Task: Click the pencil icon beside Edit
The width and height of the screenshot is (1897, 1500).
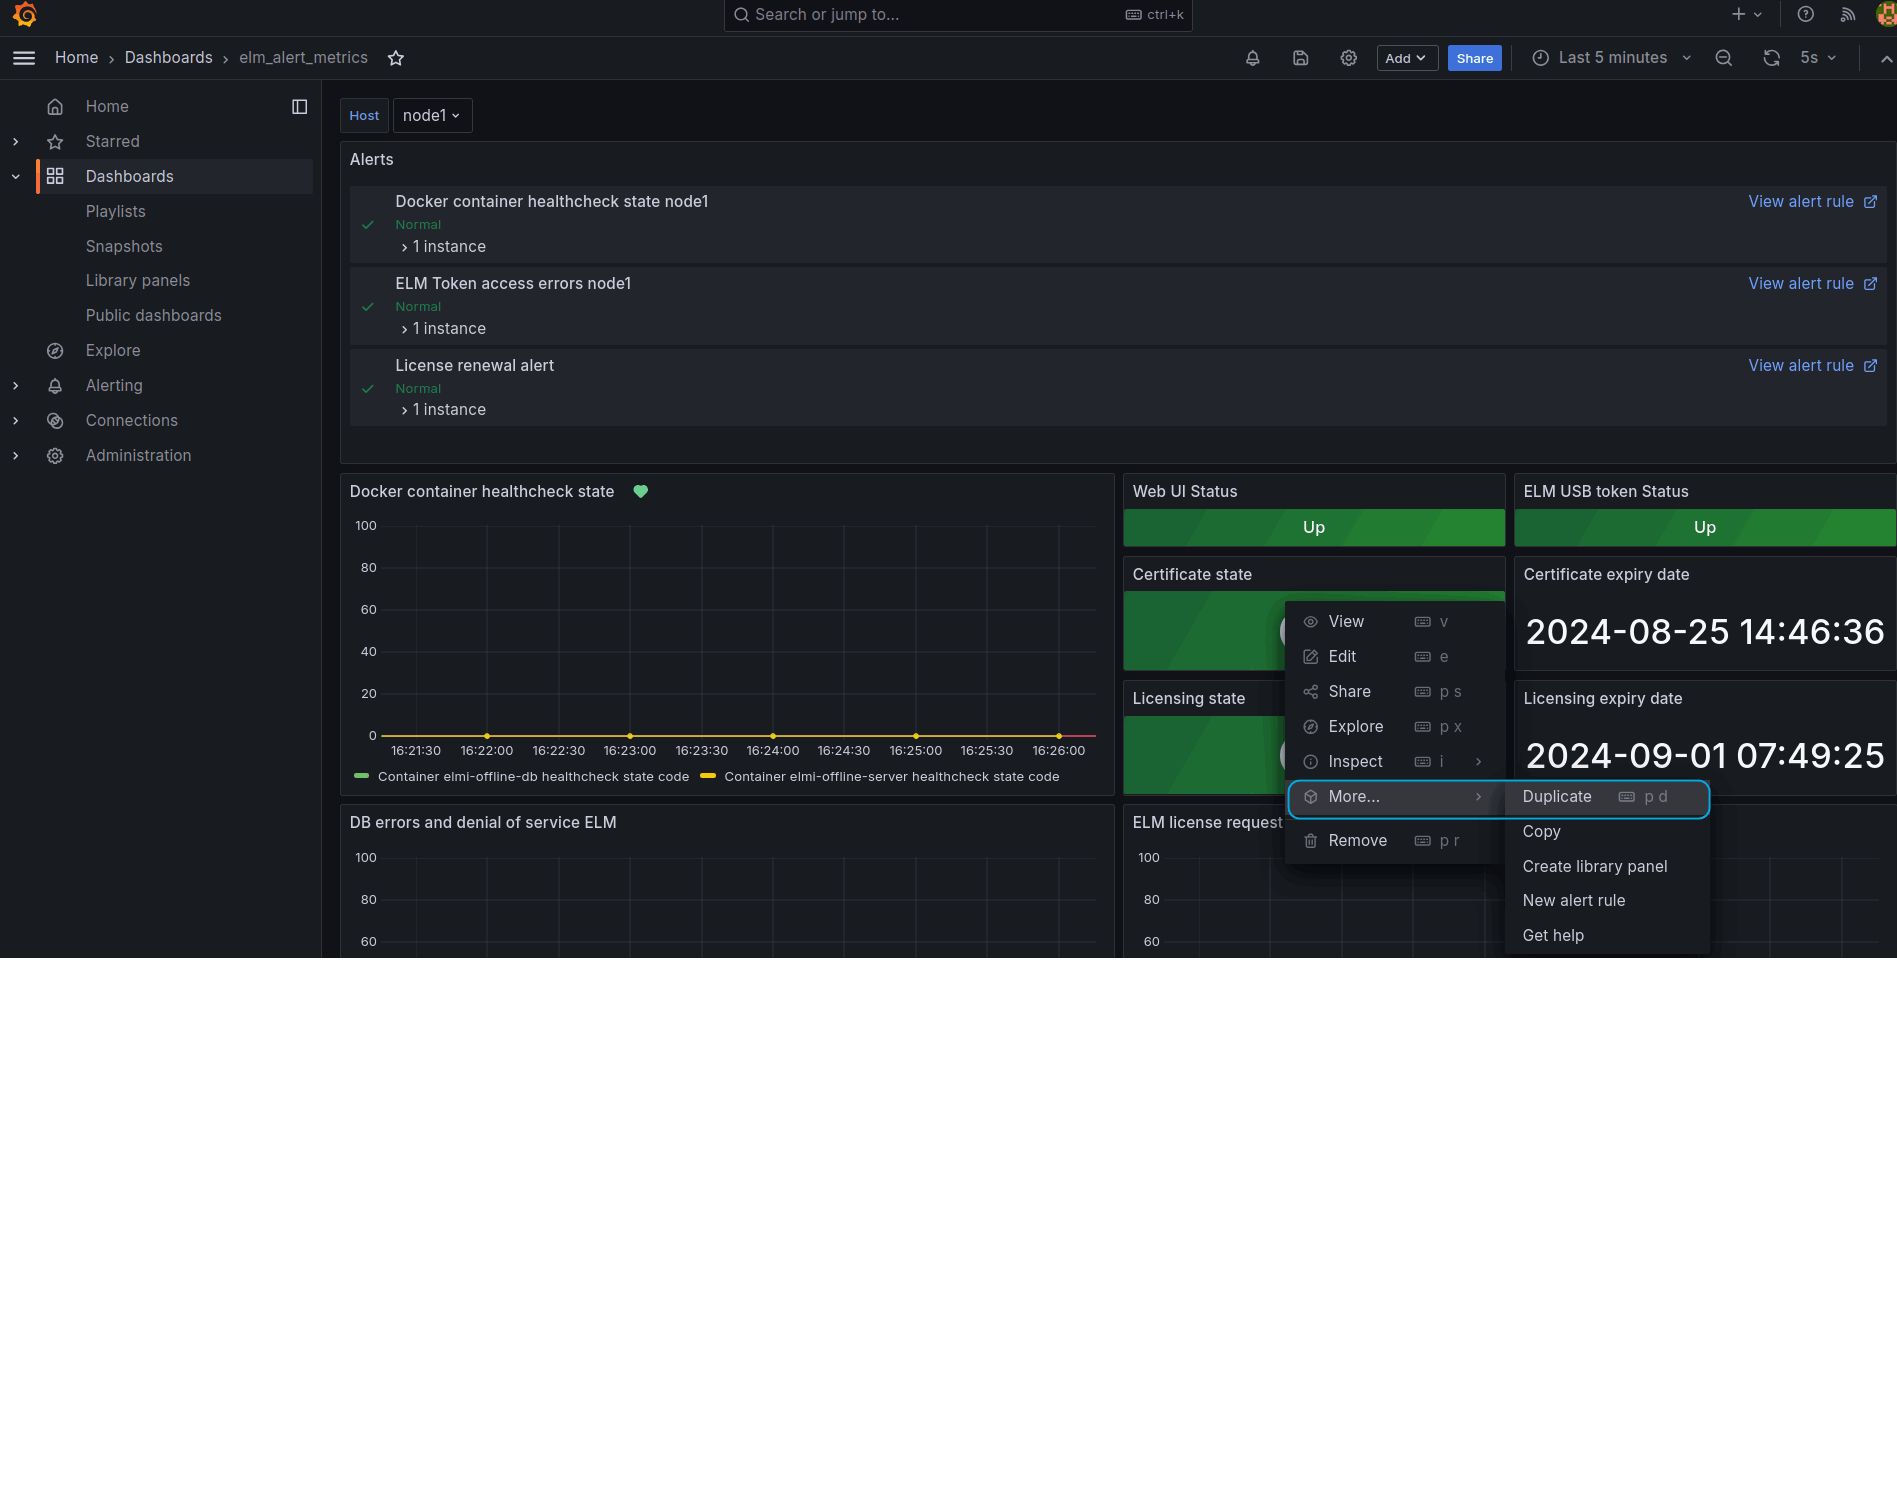Action: (x=1310, y=657)
